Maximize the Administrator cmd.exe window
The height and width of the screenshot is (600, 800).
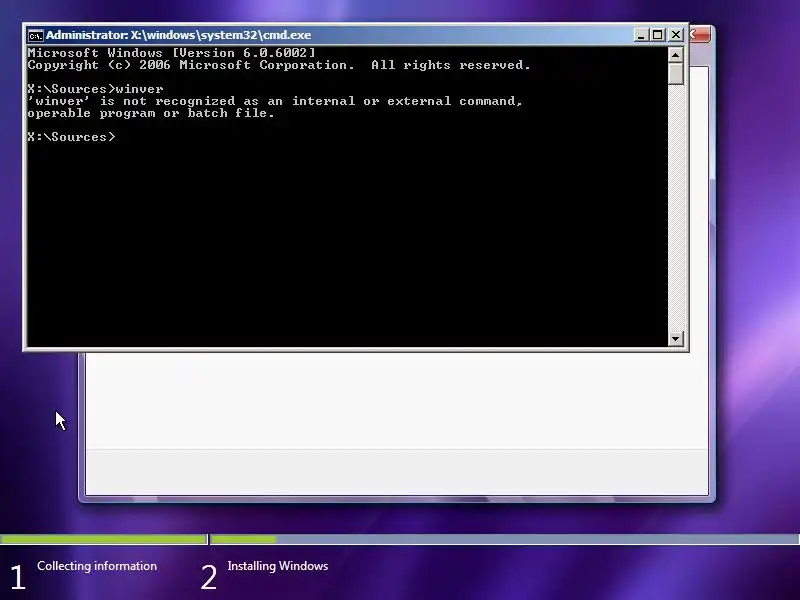click(x=658, y=35)
